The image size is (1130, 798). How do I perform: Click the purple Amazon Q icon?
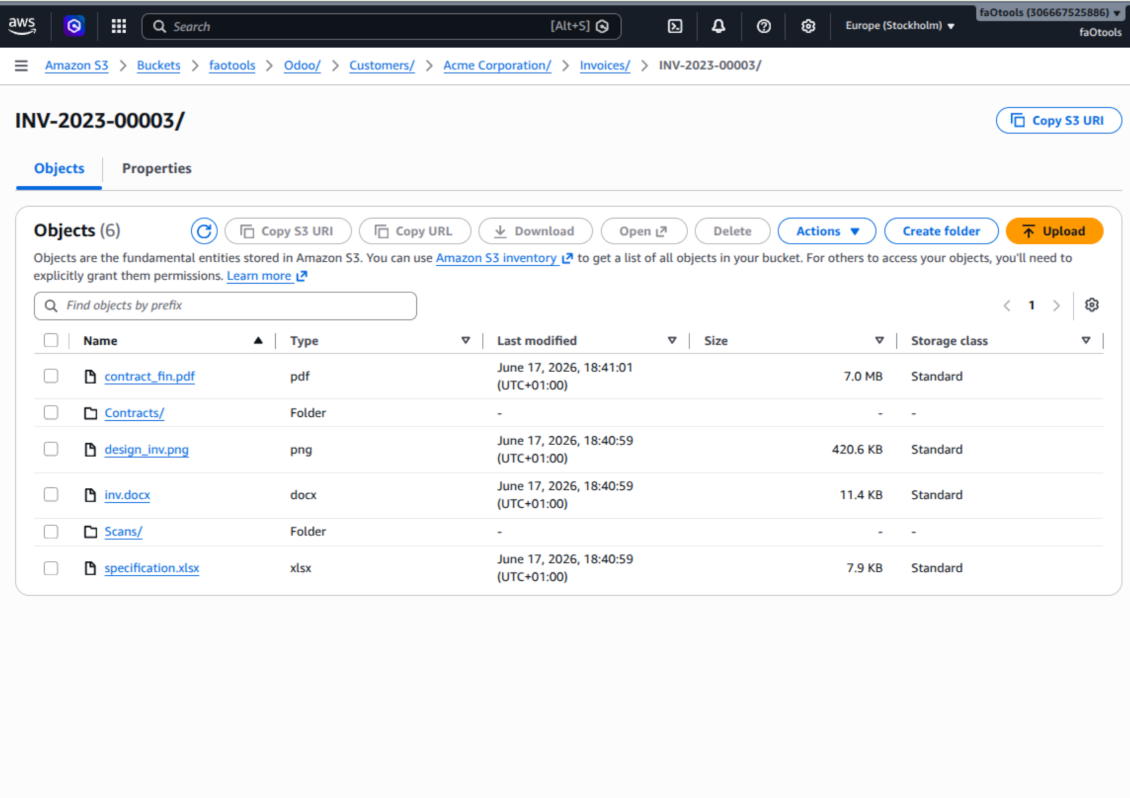click(74, 26)
